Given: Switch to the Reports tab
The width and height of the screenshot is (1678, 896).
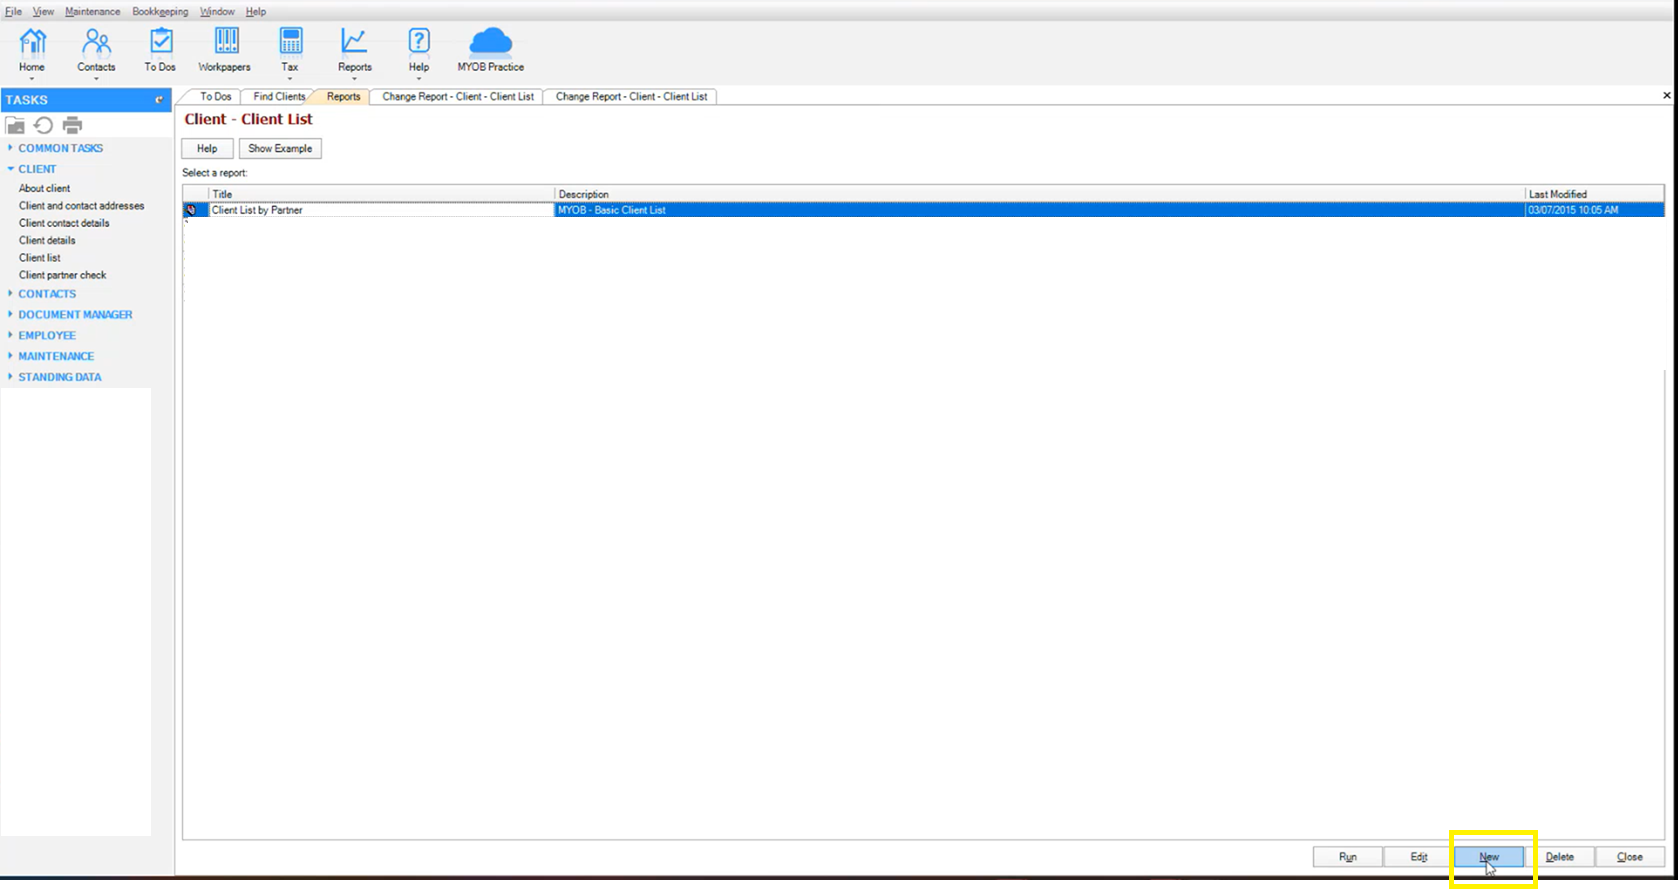Looking at the screenshot, I should pos(343,97).
